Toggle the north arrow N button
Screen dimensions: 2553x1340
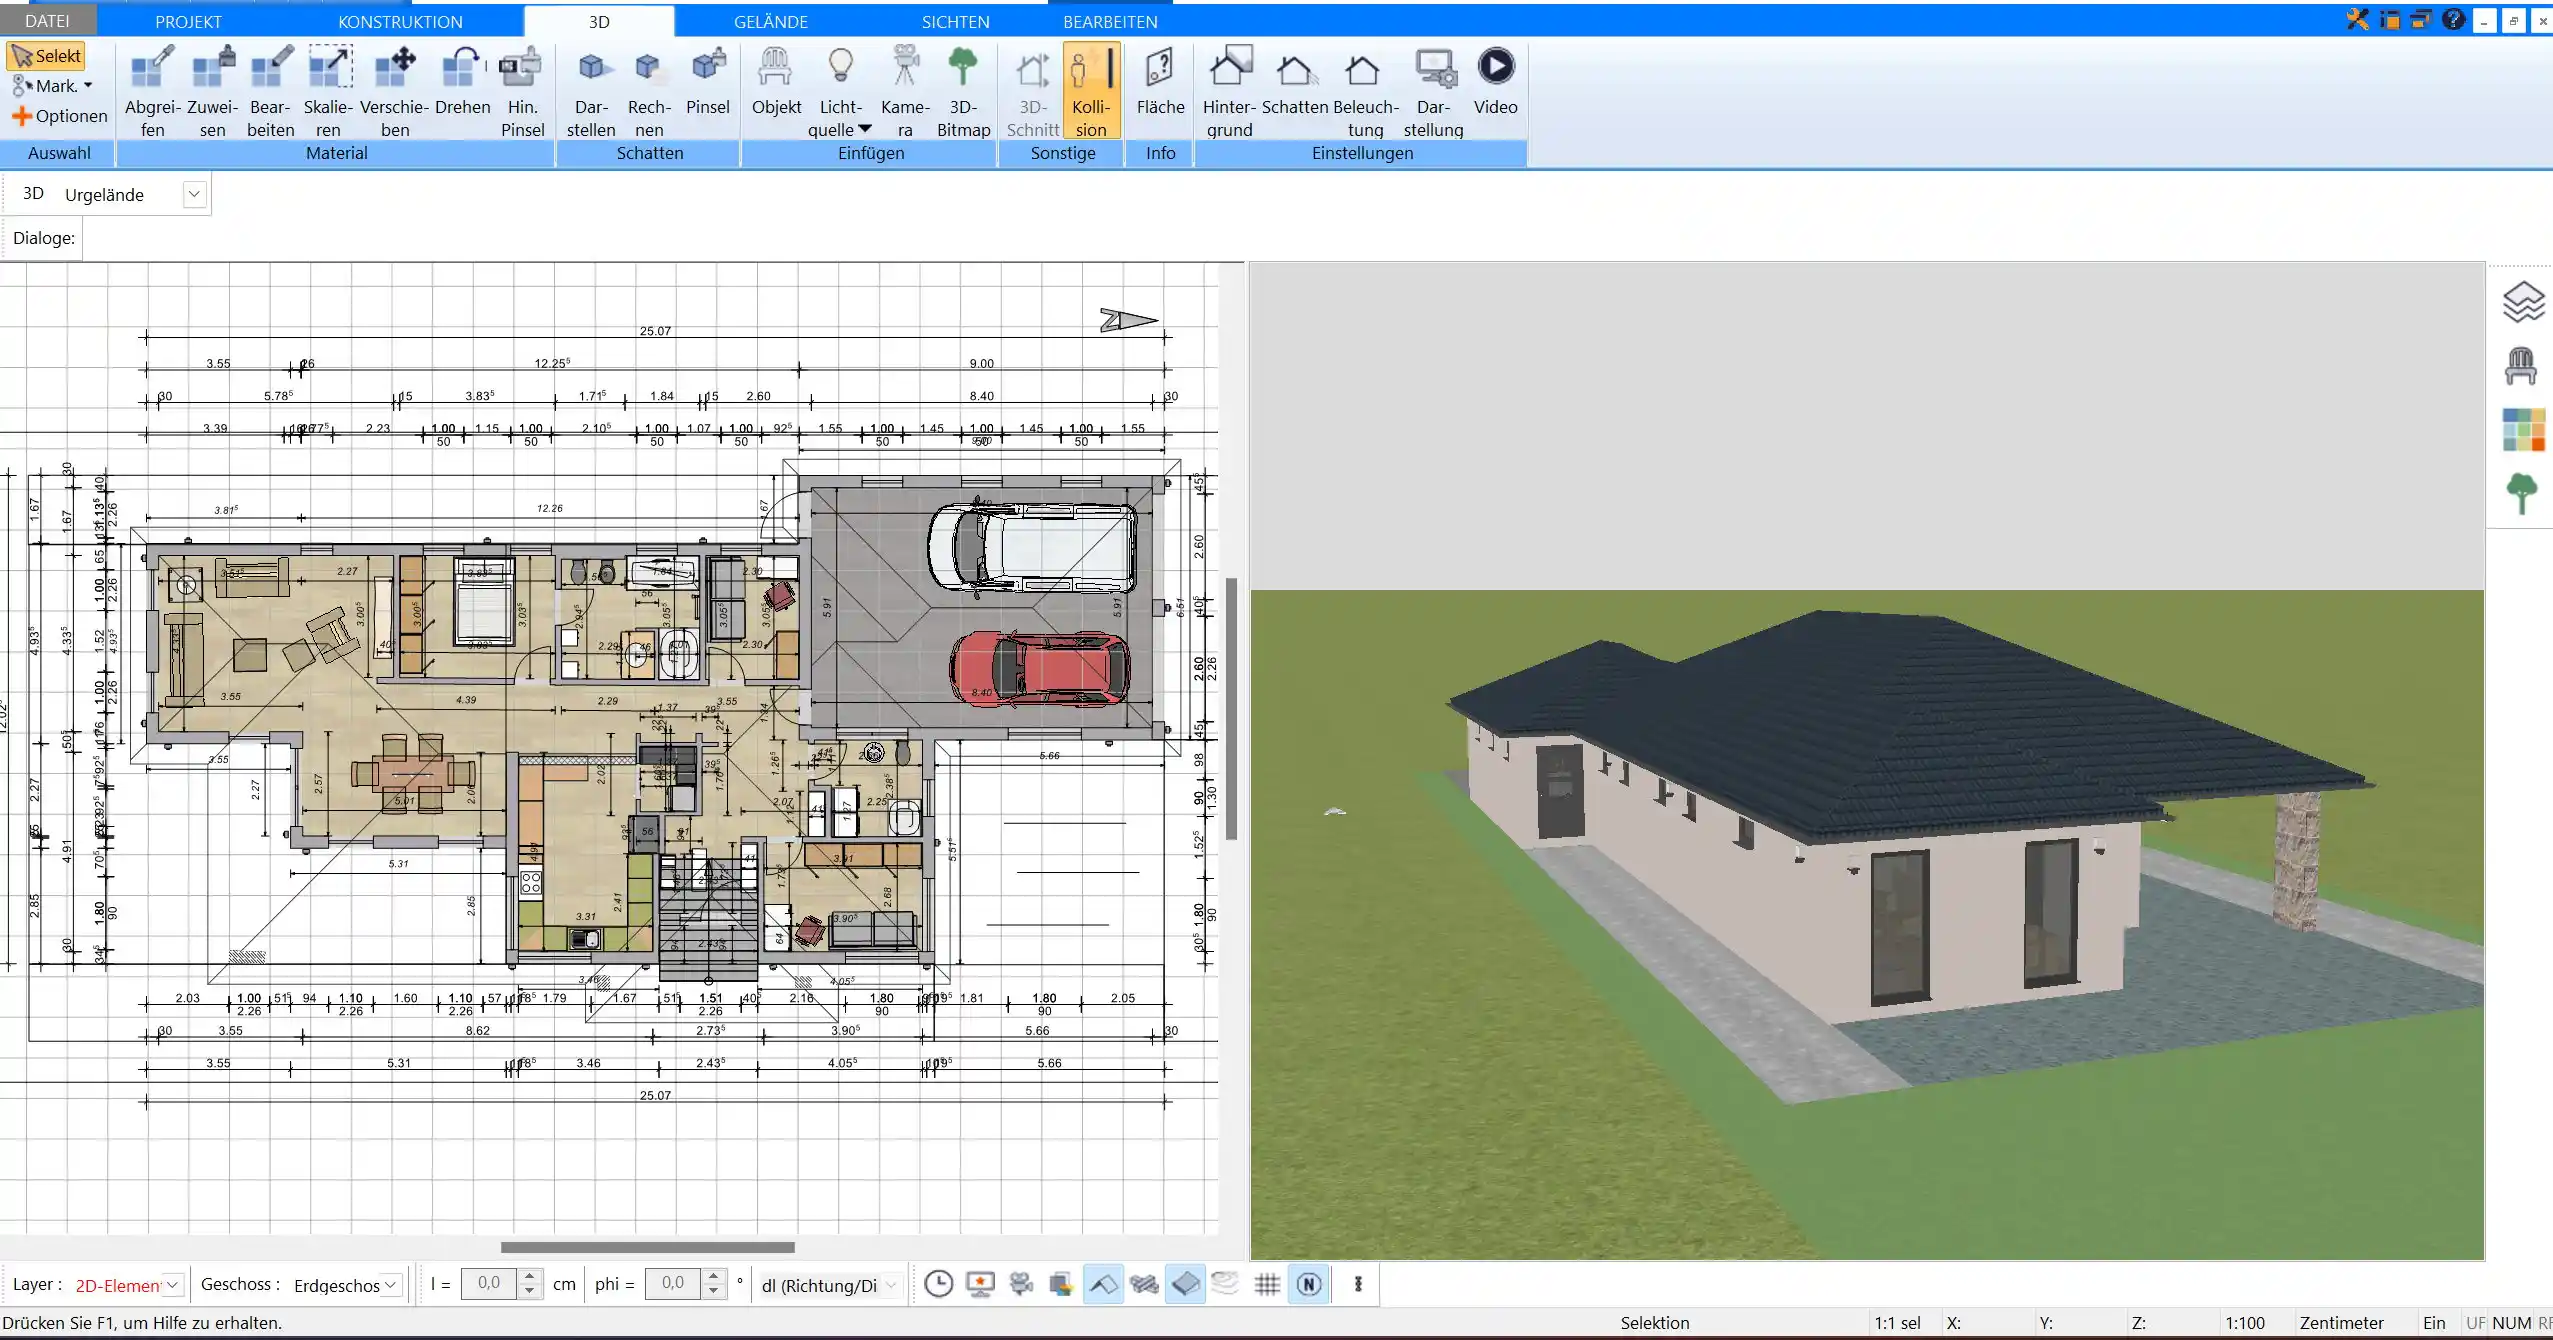(x=1309, y=1285)
